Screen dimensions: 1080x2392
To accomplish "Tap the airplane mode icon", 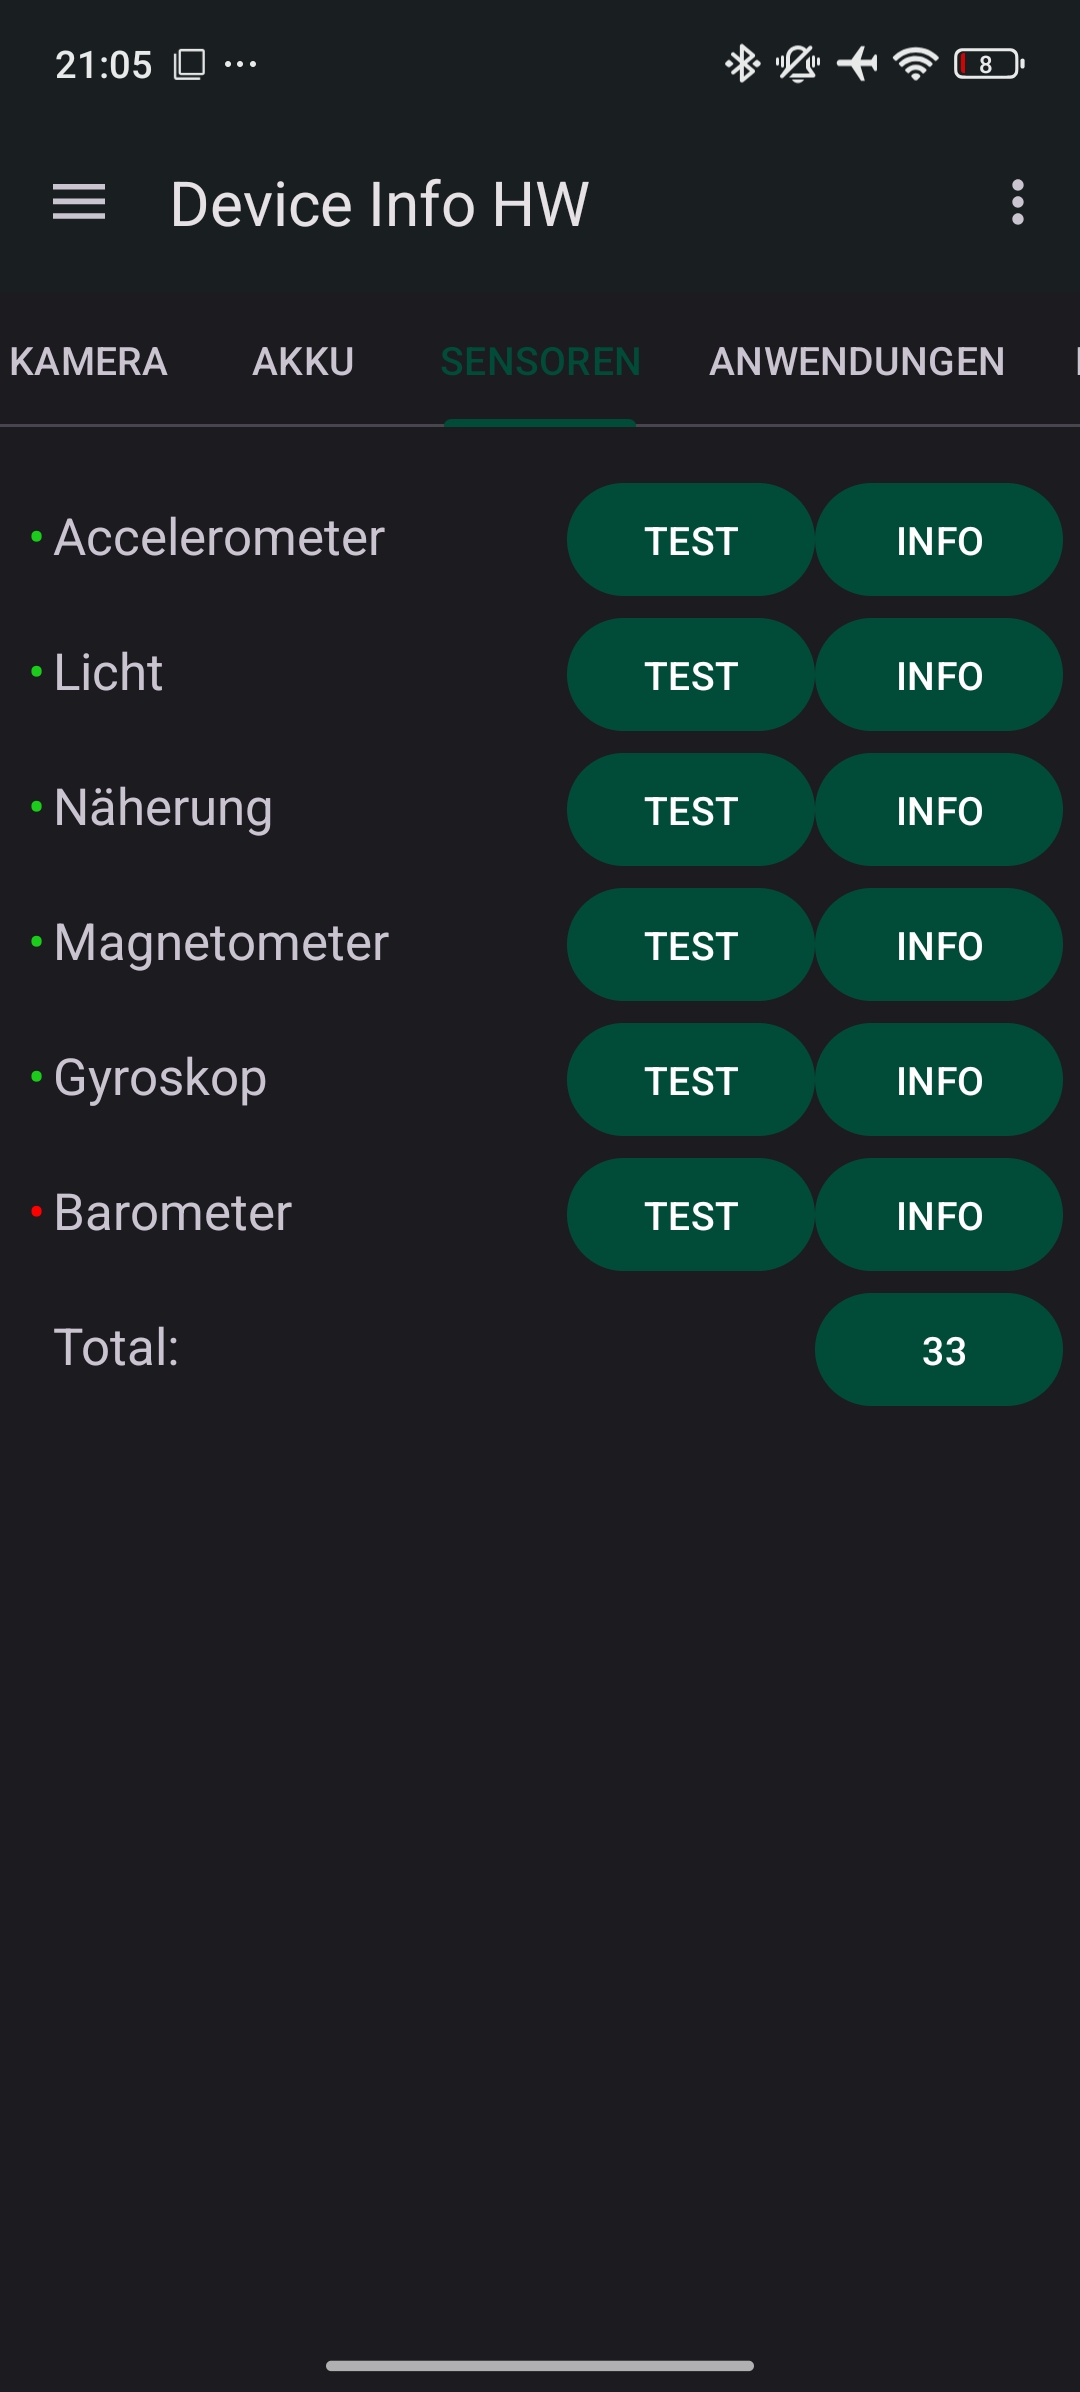I will [857, 65].
